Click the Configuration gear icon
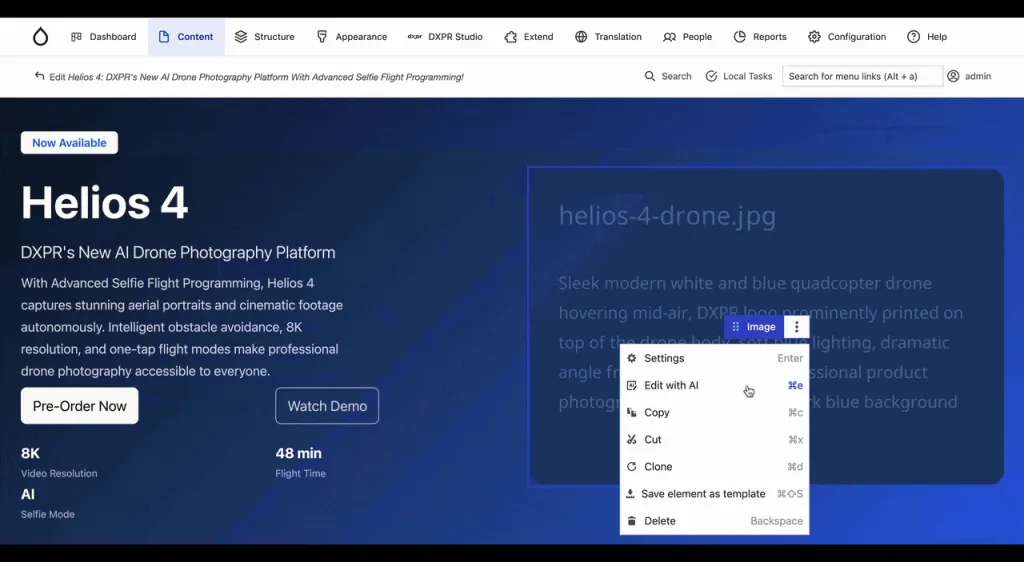This screenshot has height=562, width=1024. pos(814,37)
